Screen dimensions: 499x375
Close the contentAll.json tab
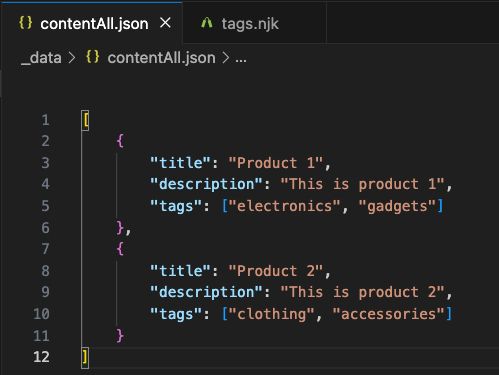[165, 23]
